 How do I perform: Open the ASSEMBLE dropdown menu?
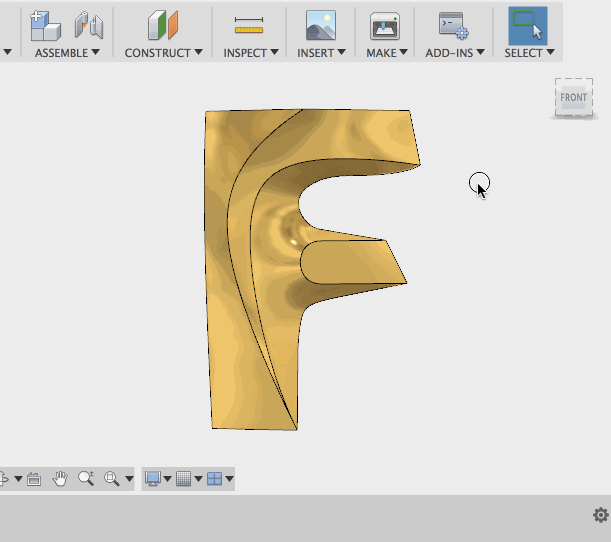(67, 53)
